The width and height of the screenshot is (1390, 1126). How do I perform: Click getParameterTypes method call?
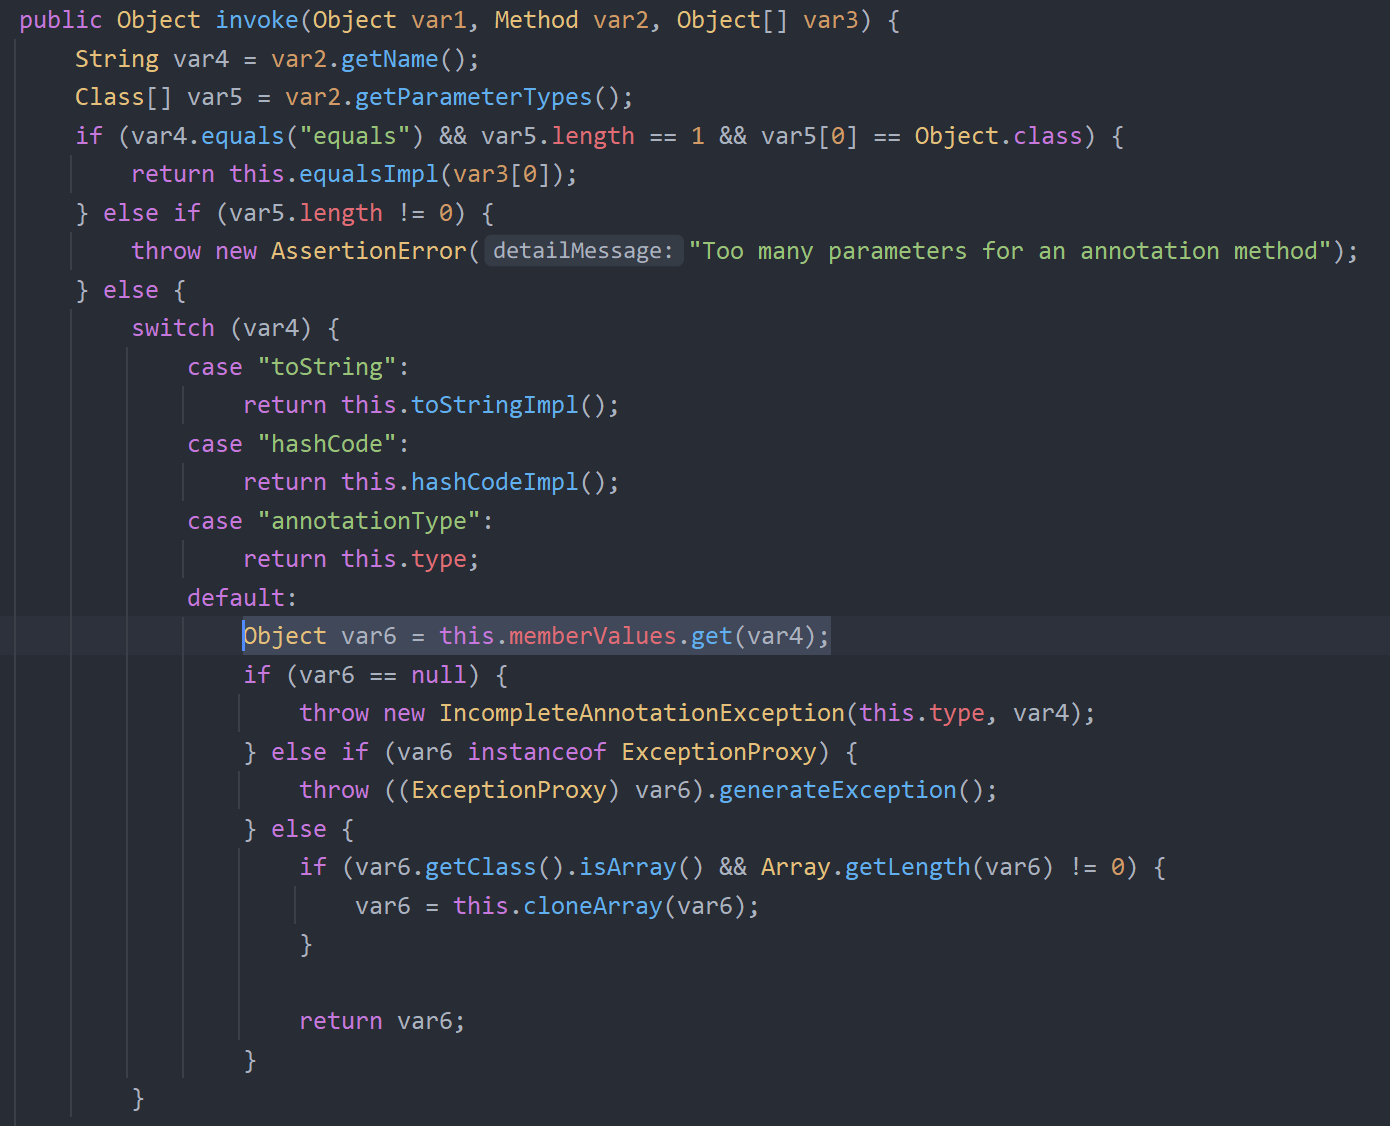click(x=473, y=97)
